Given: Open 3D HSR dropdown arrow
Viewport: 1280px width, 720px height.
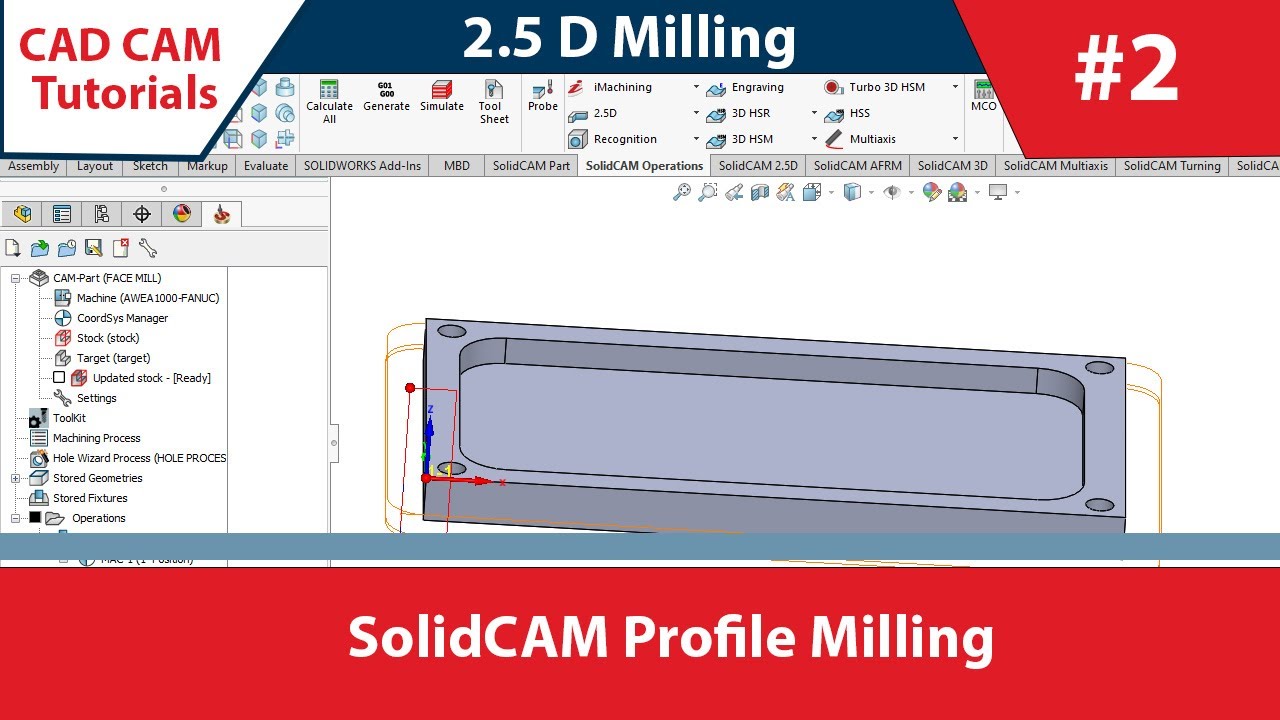Looking at the screenshot, I should click(x=814, y=113).
